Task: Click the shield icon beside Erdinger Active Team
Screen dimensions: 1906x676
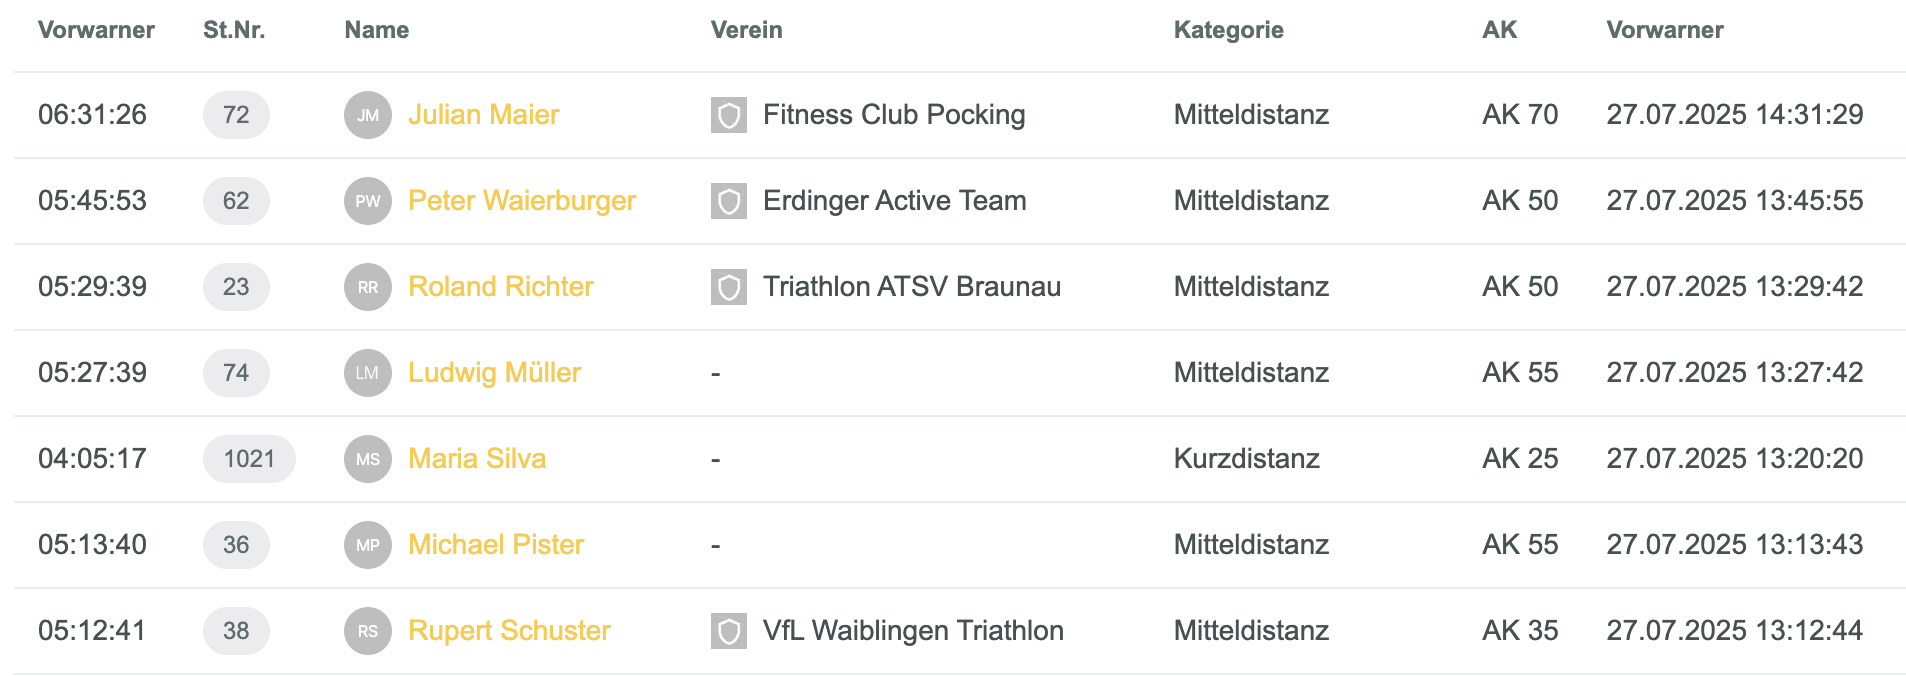Action: (729, 201)
